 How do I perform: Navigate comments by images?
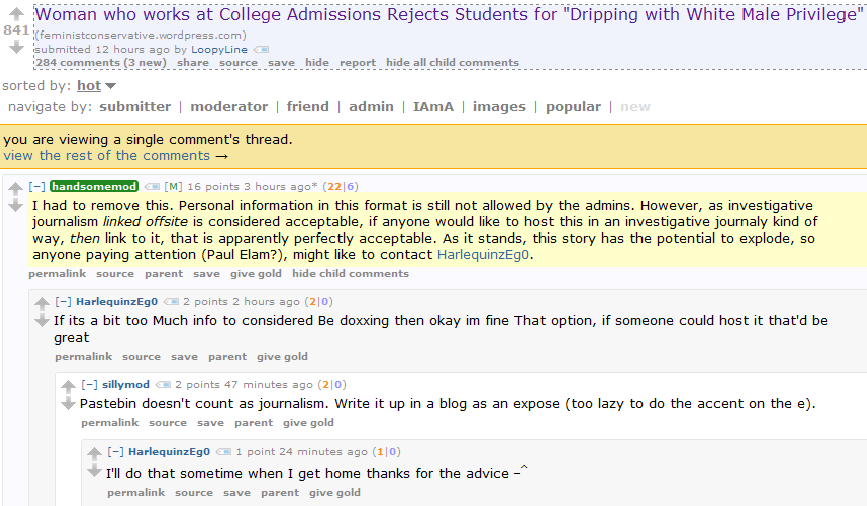click(x=499, y=106)
